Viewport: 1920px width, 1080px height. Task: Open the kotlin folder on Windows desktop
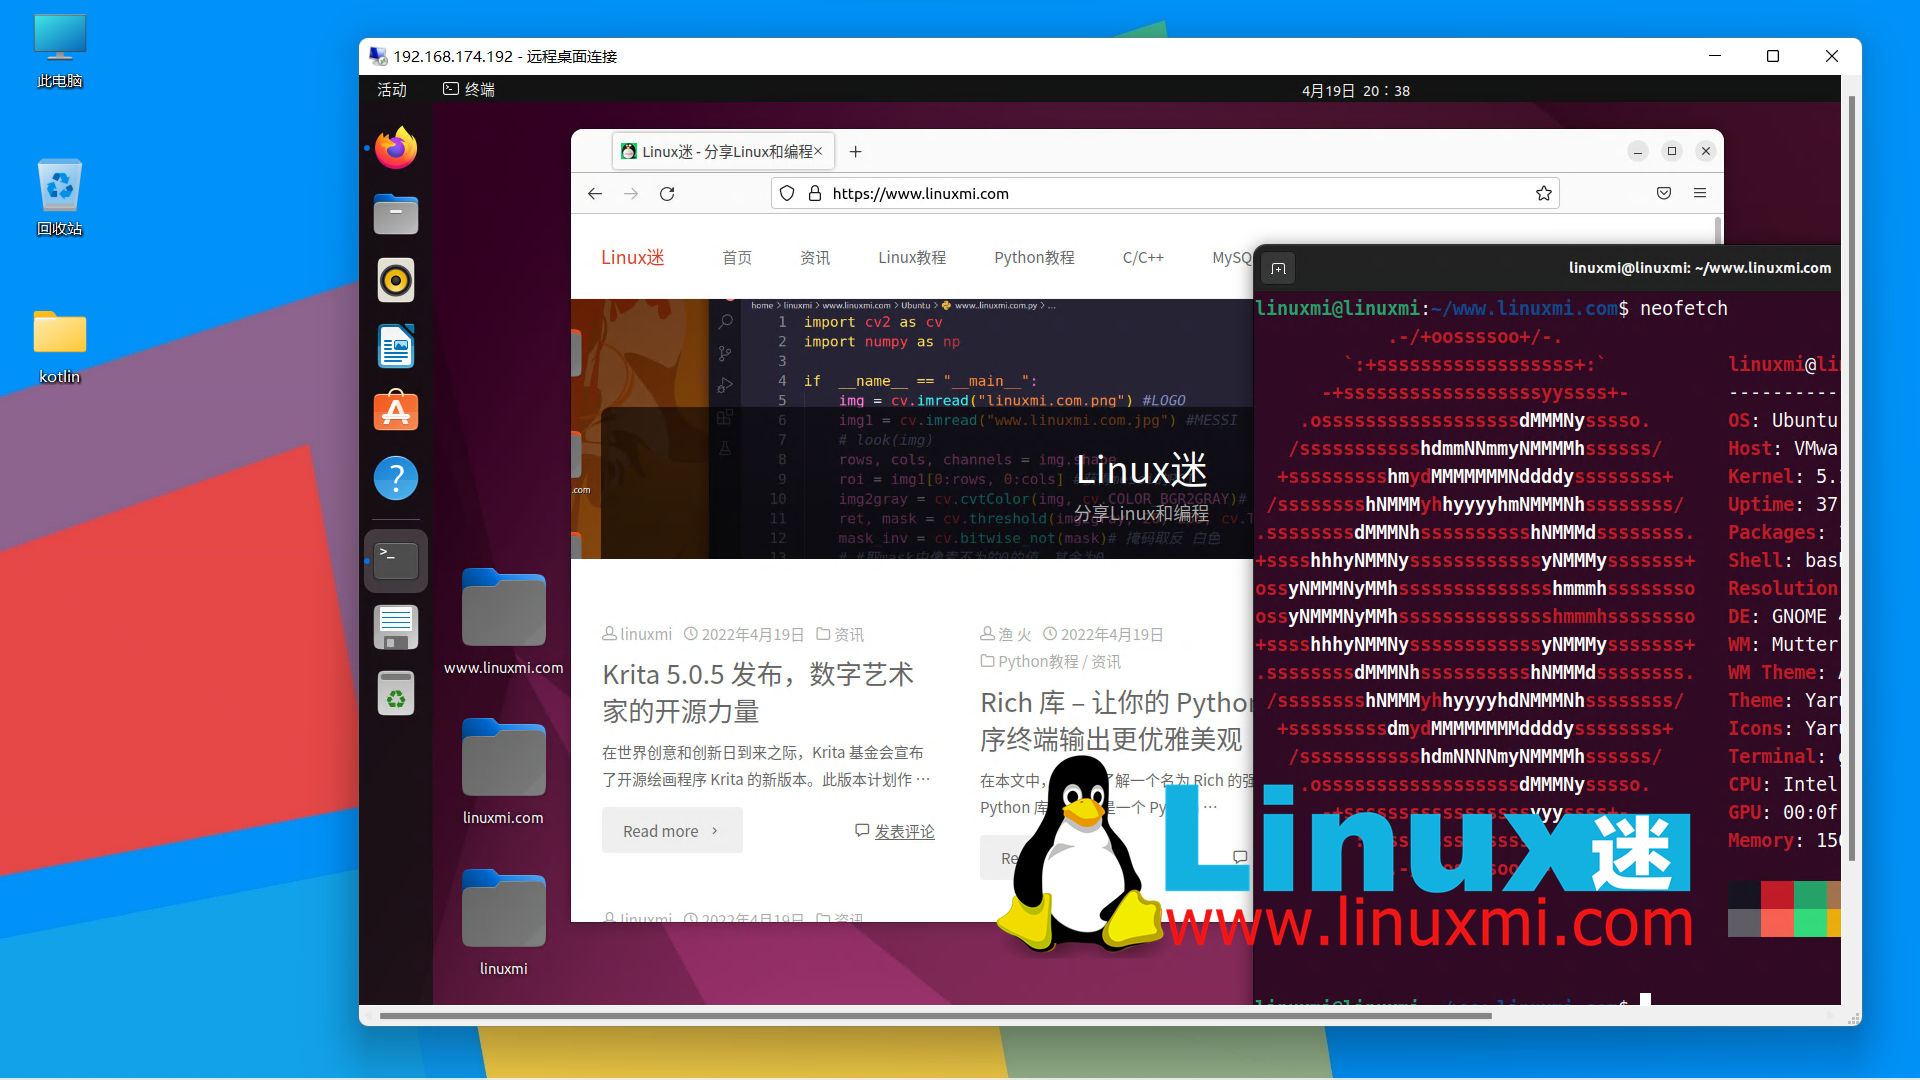[60, 346]
